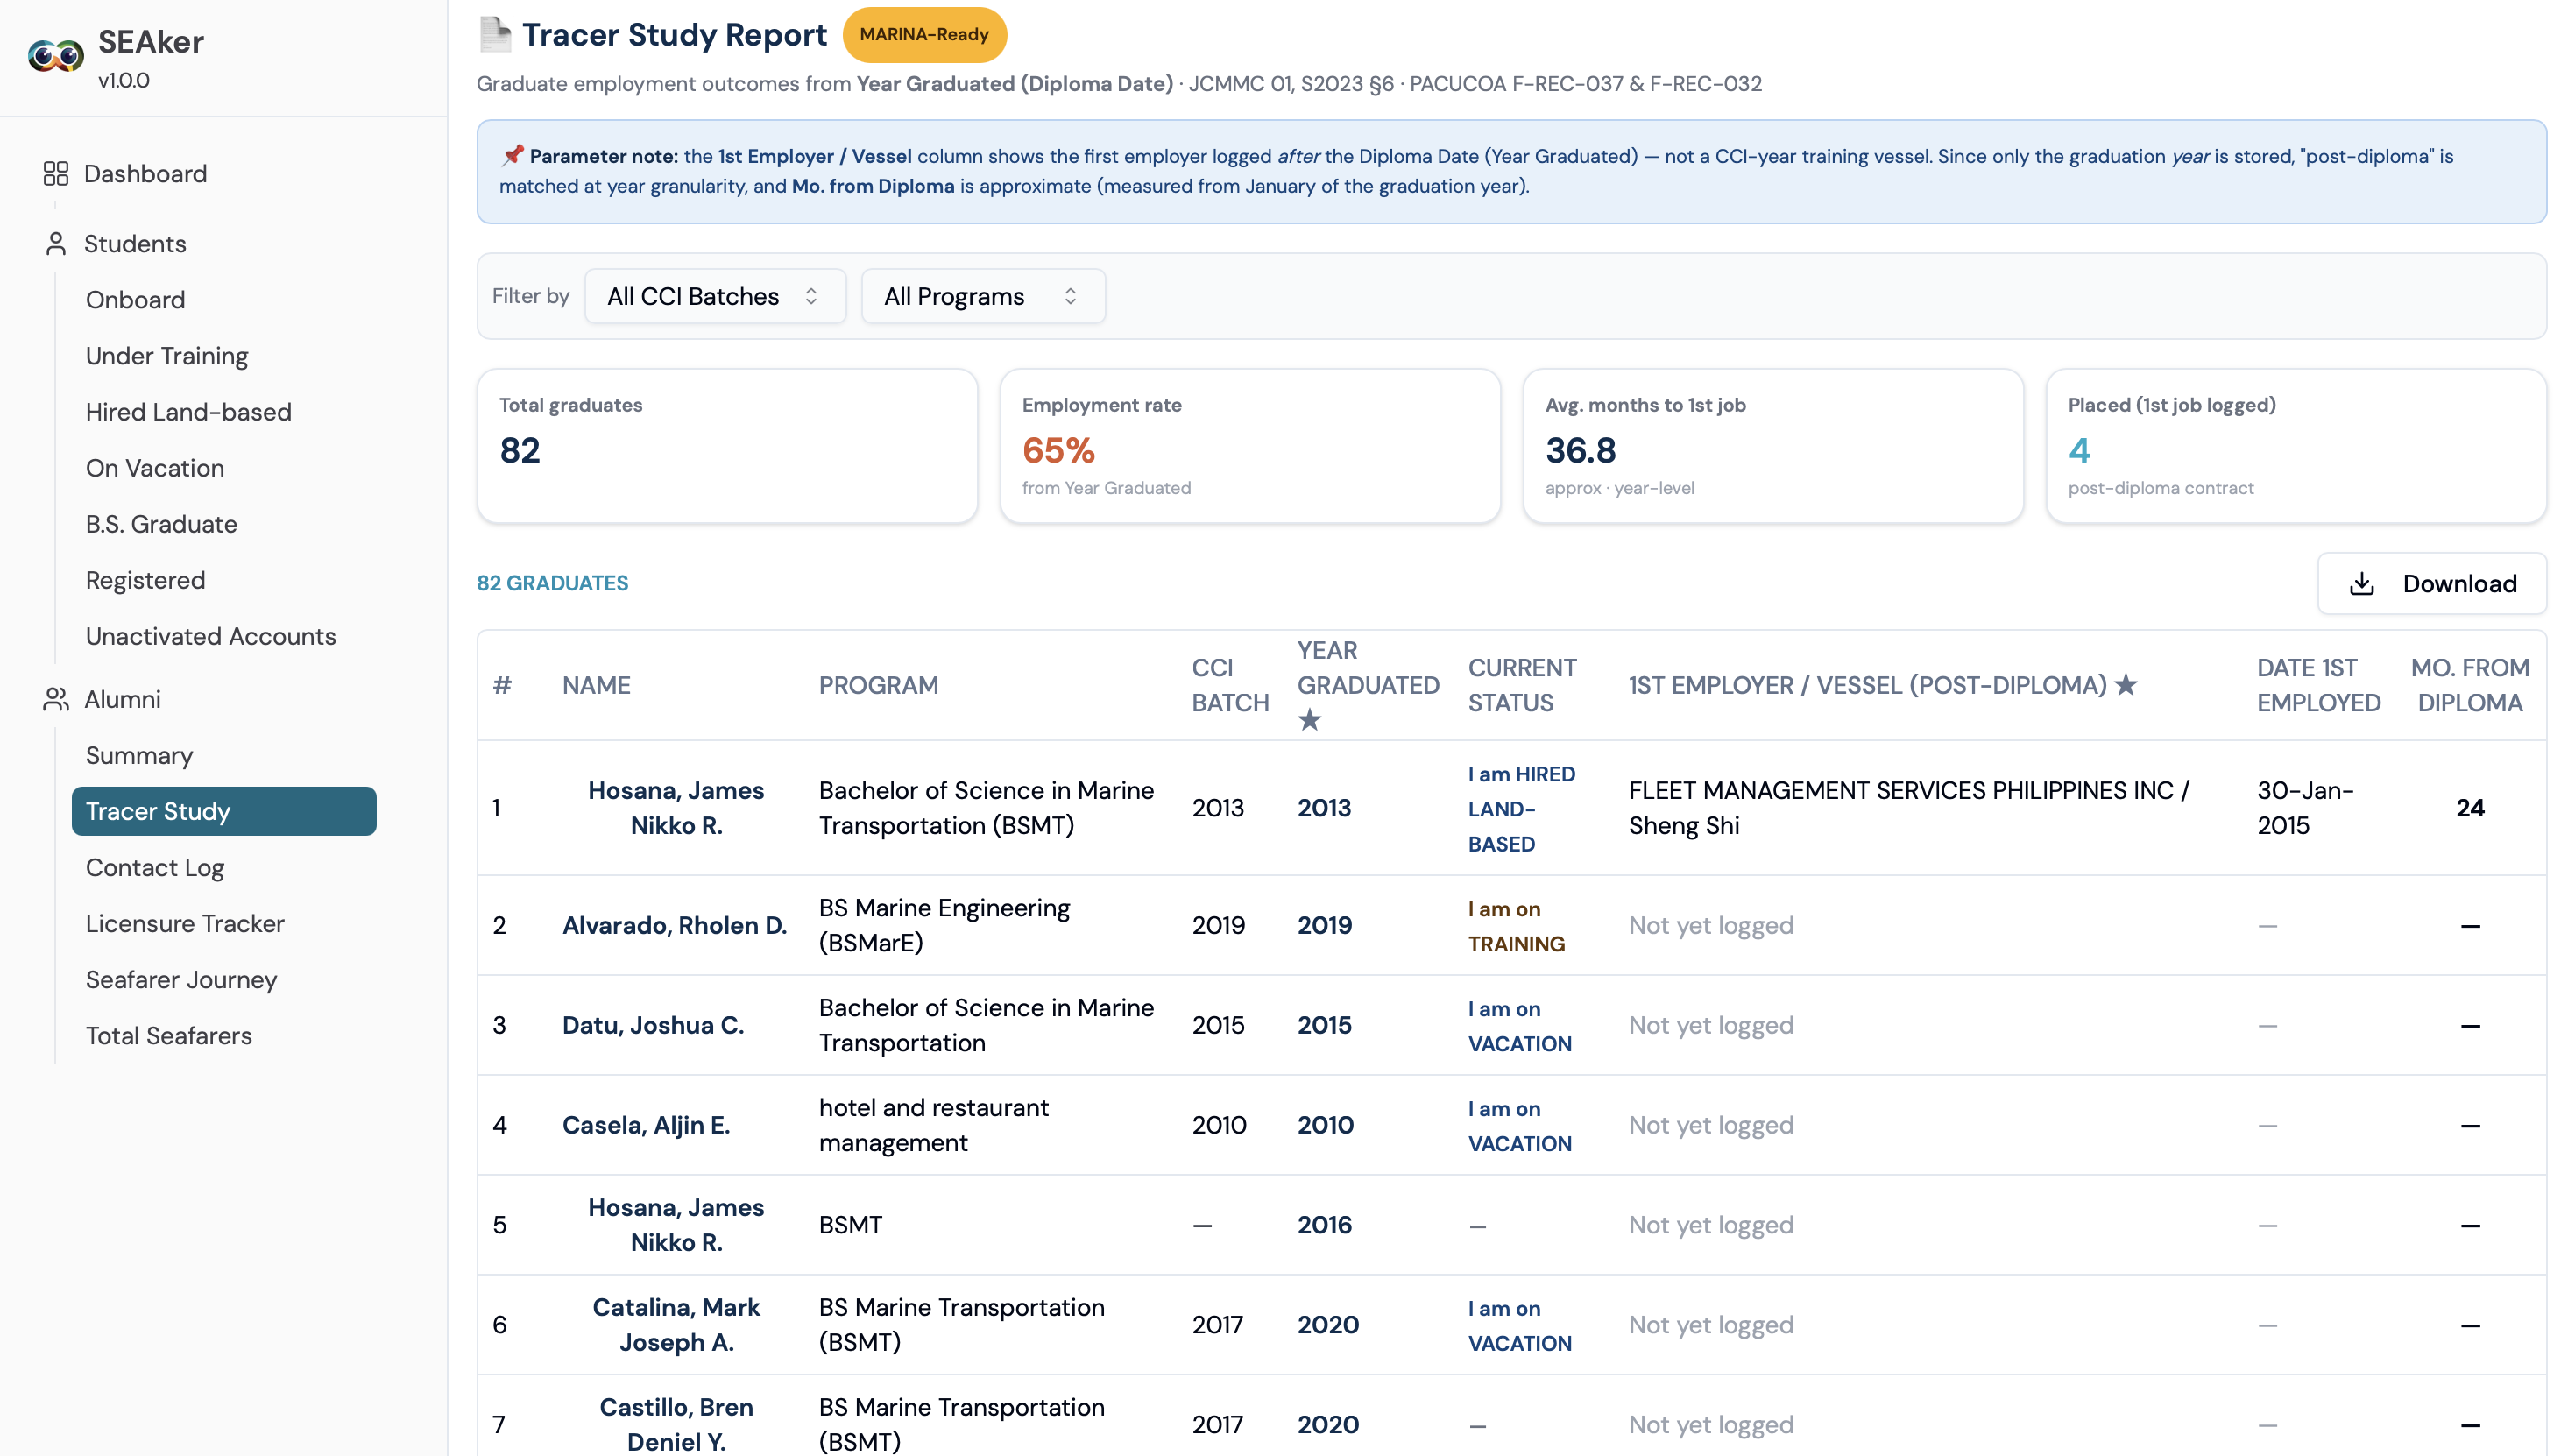Click the Students person icon
Image resolution: width=2575 pixels, height=1456 pixels.
(56, 244)
